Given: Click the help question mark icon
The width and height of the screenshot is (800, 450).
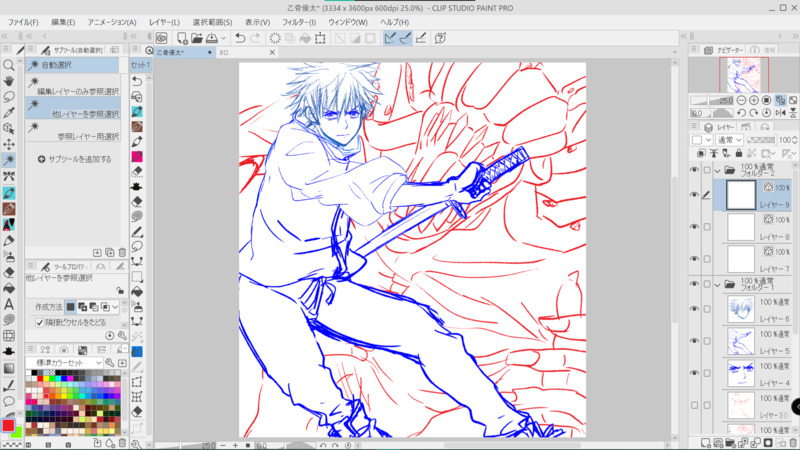Looking at the screenshot, I should coord(440,38).
